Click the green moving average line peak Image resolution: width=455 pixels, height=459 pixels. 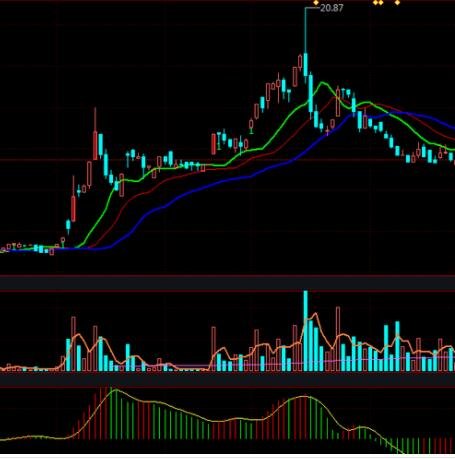(x=322, y=83)
